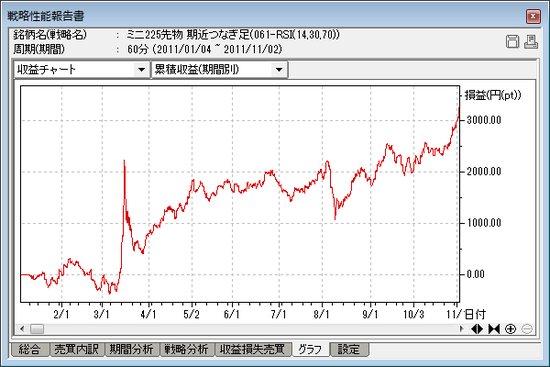Click the 損益(円(pt)) axis title
Viewport: 550px width, 367px height.
(x=493, y=95)
